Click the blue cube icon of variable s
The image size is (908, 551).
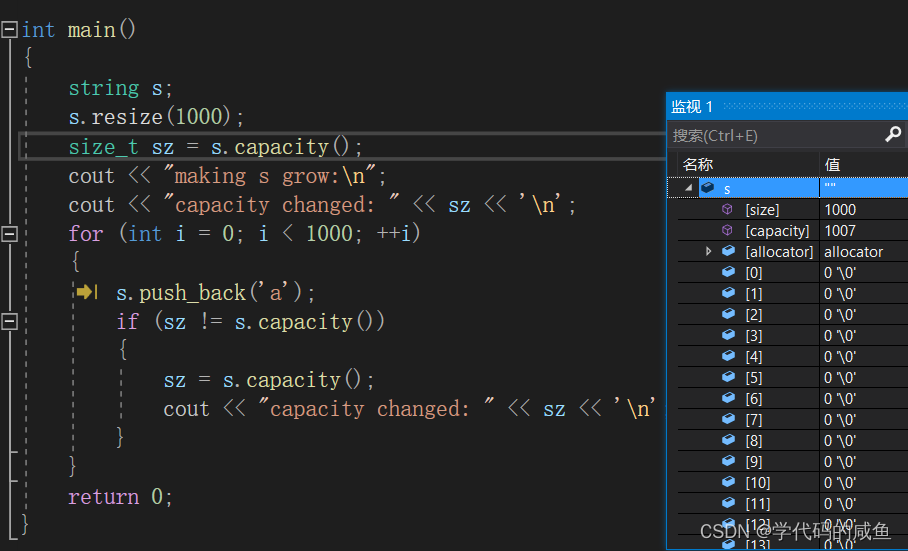(x=707, y=188)
